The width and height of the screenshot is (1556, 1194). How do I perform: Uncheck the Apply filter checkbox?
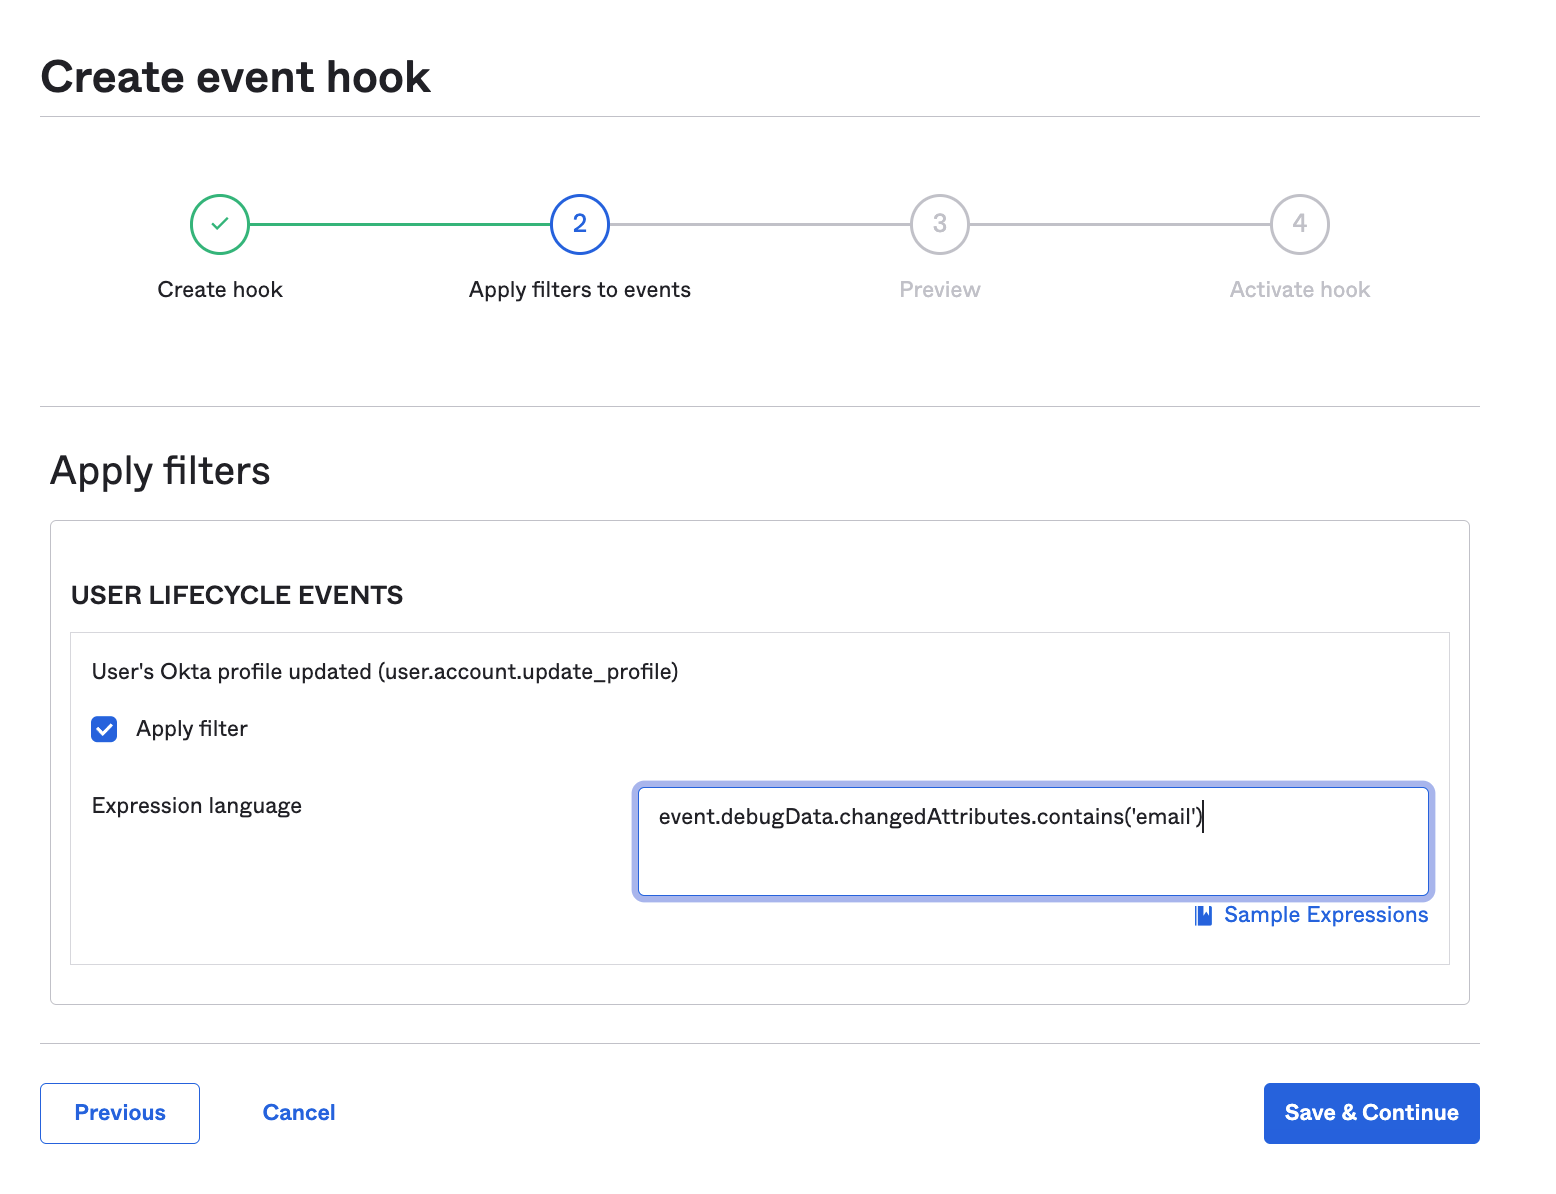point(104,729)
